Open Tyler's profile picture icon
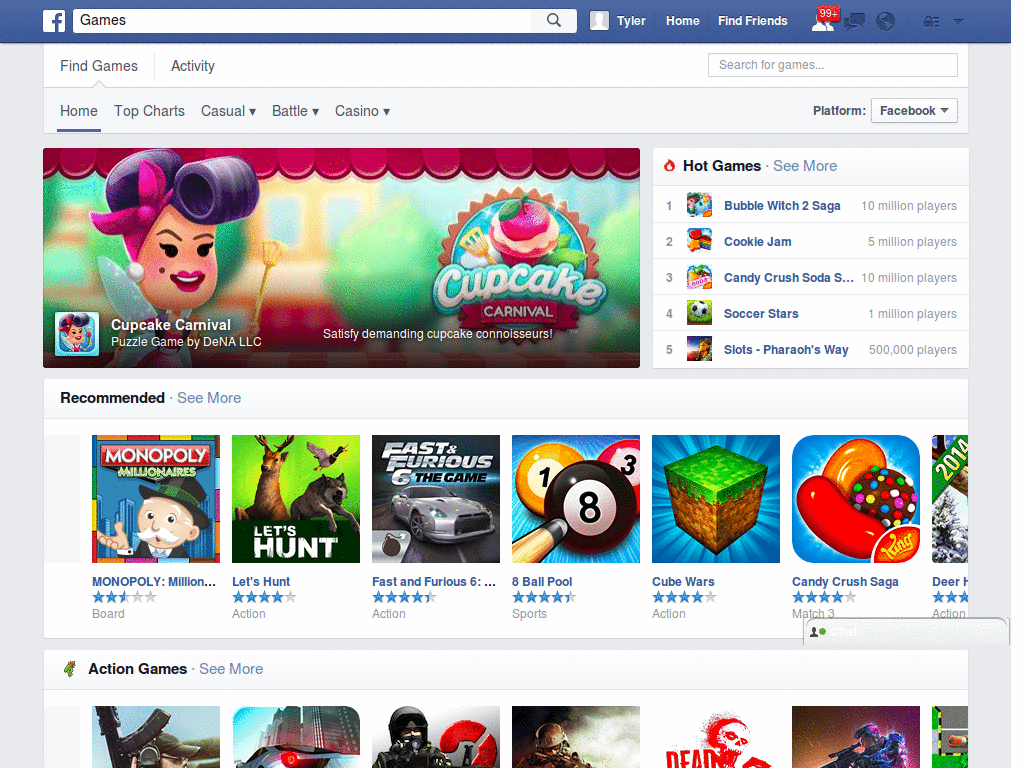This screenshot has height=768, width=1024. click(x=599, y=21)
